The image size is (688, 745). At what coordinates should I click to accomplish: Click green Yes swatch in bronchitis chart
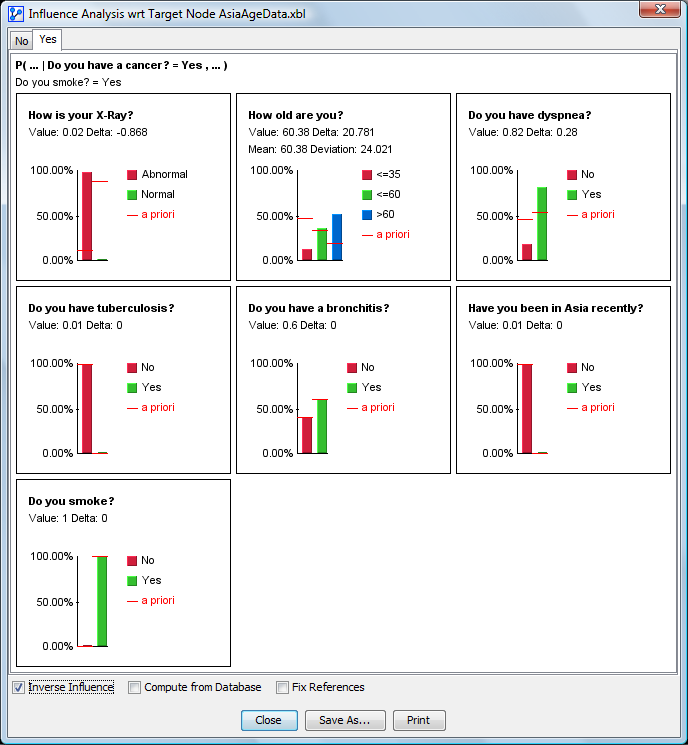pyautogui.click(x=352, y=387)
